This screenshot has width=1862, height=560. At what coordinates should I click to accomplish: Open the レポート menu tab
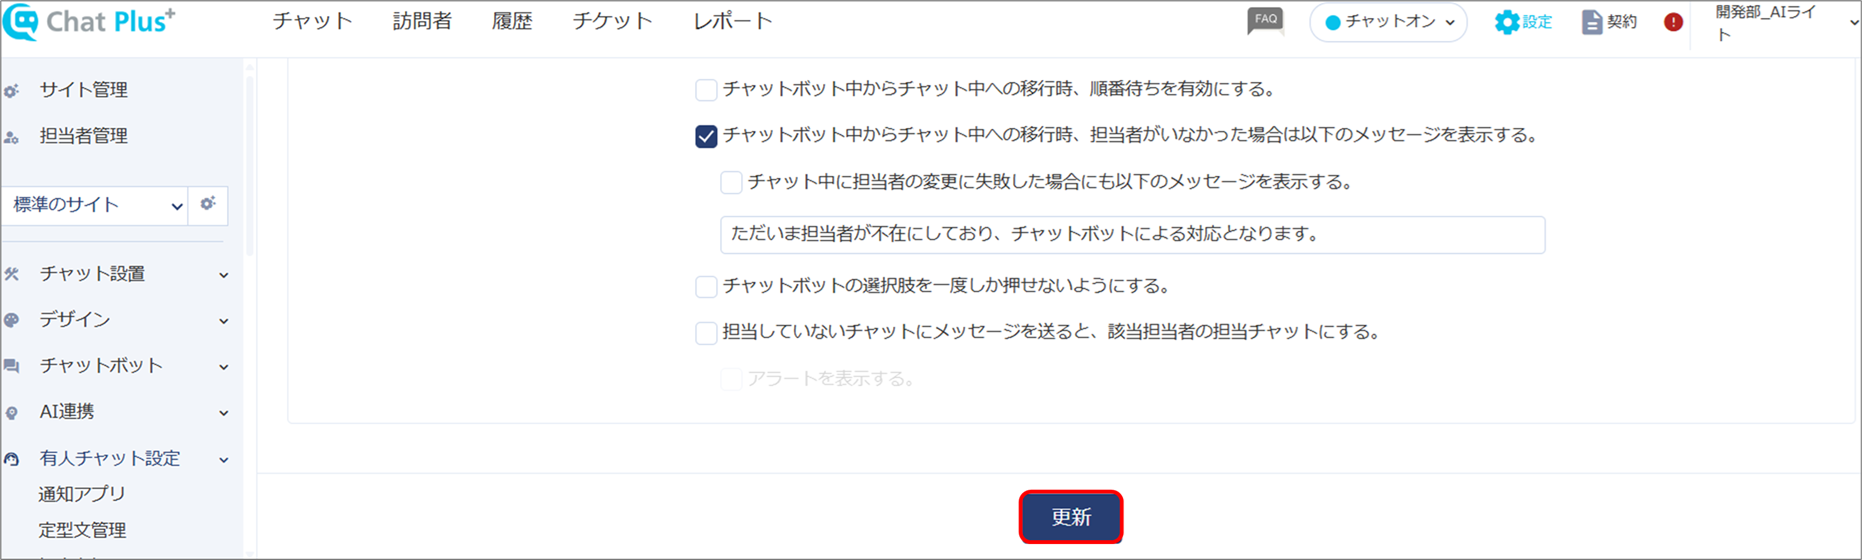coord(733,21)
